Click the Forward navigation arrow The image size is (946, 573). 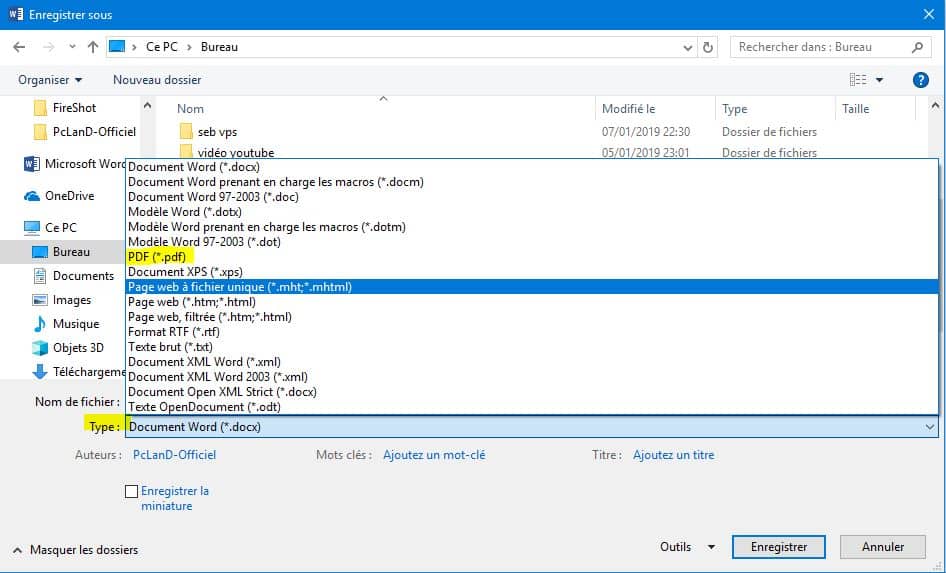click(49, 47)
